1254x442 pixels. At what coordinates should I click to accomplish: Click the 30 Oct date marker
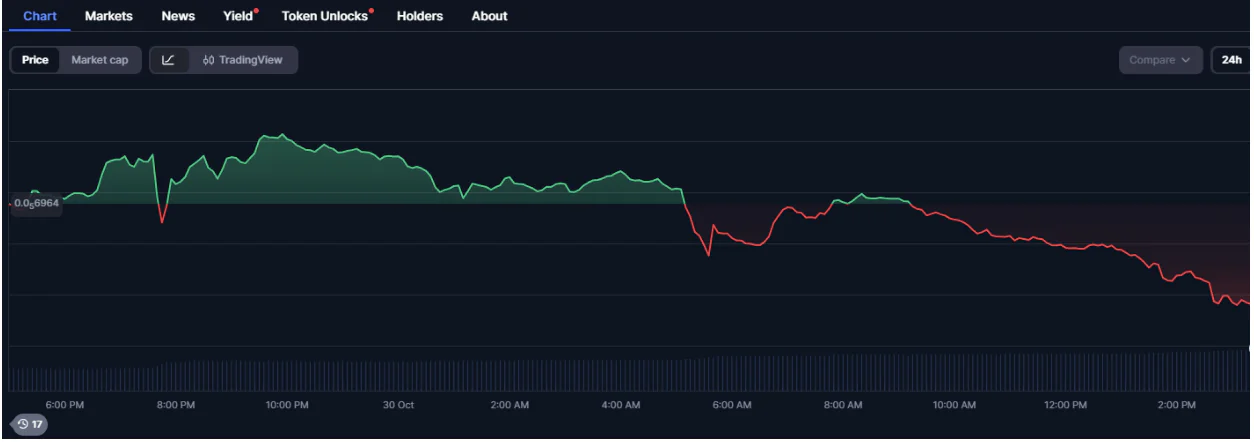click(x=398, y=405)
